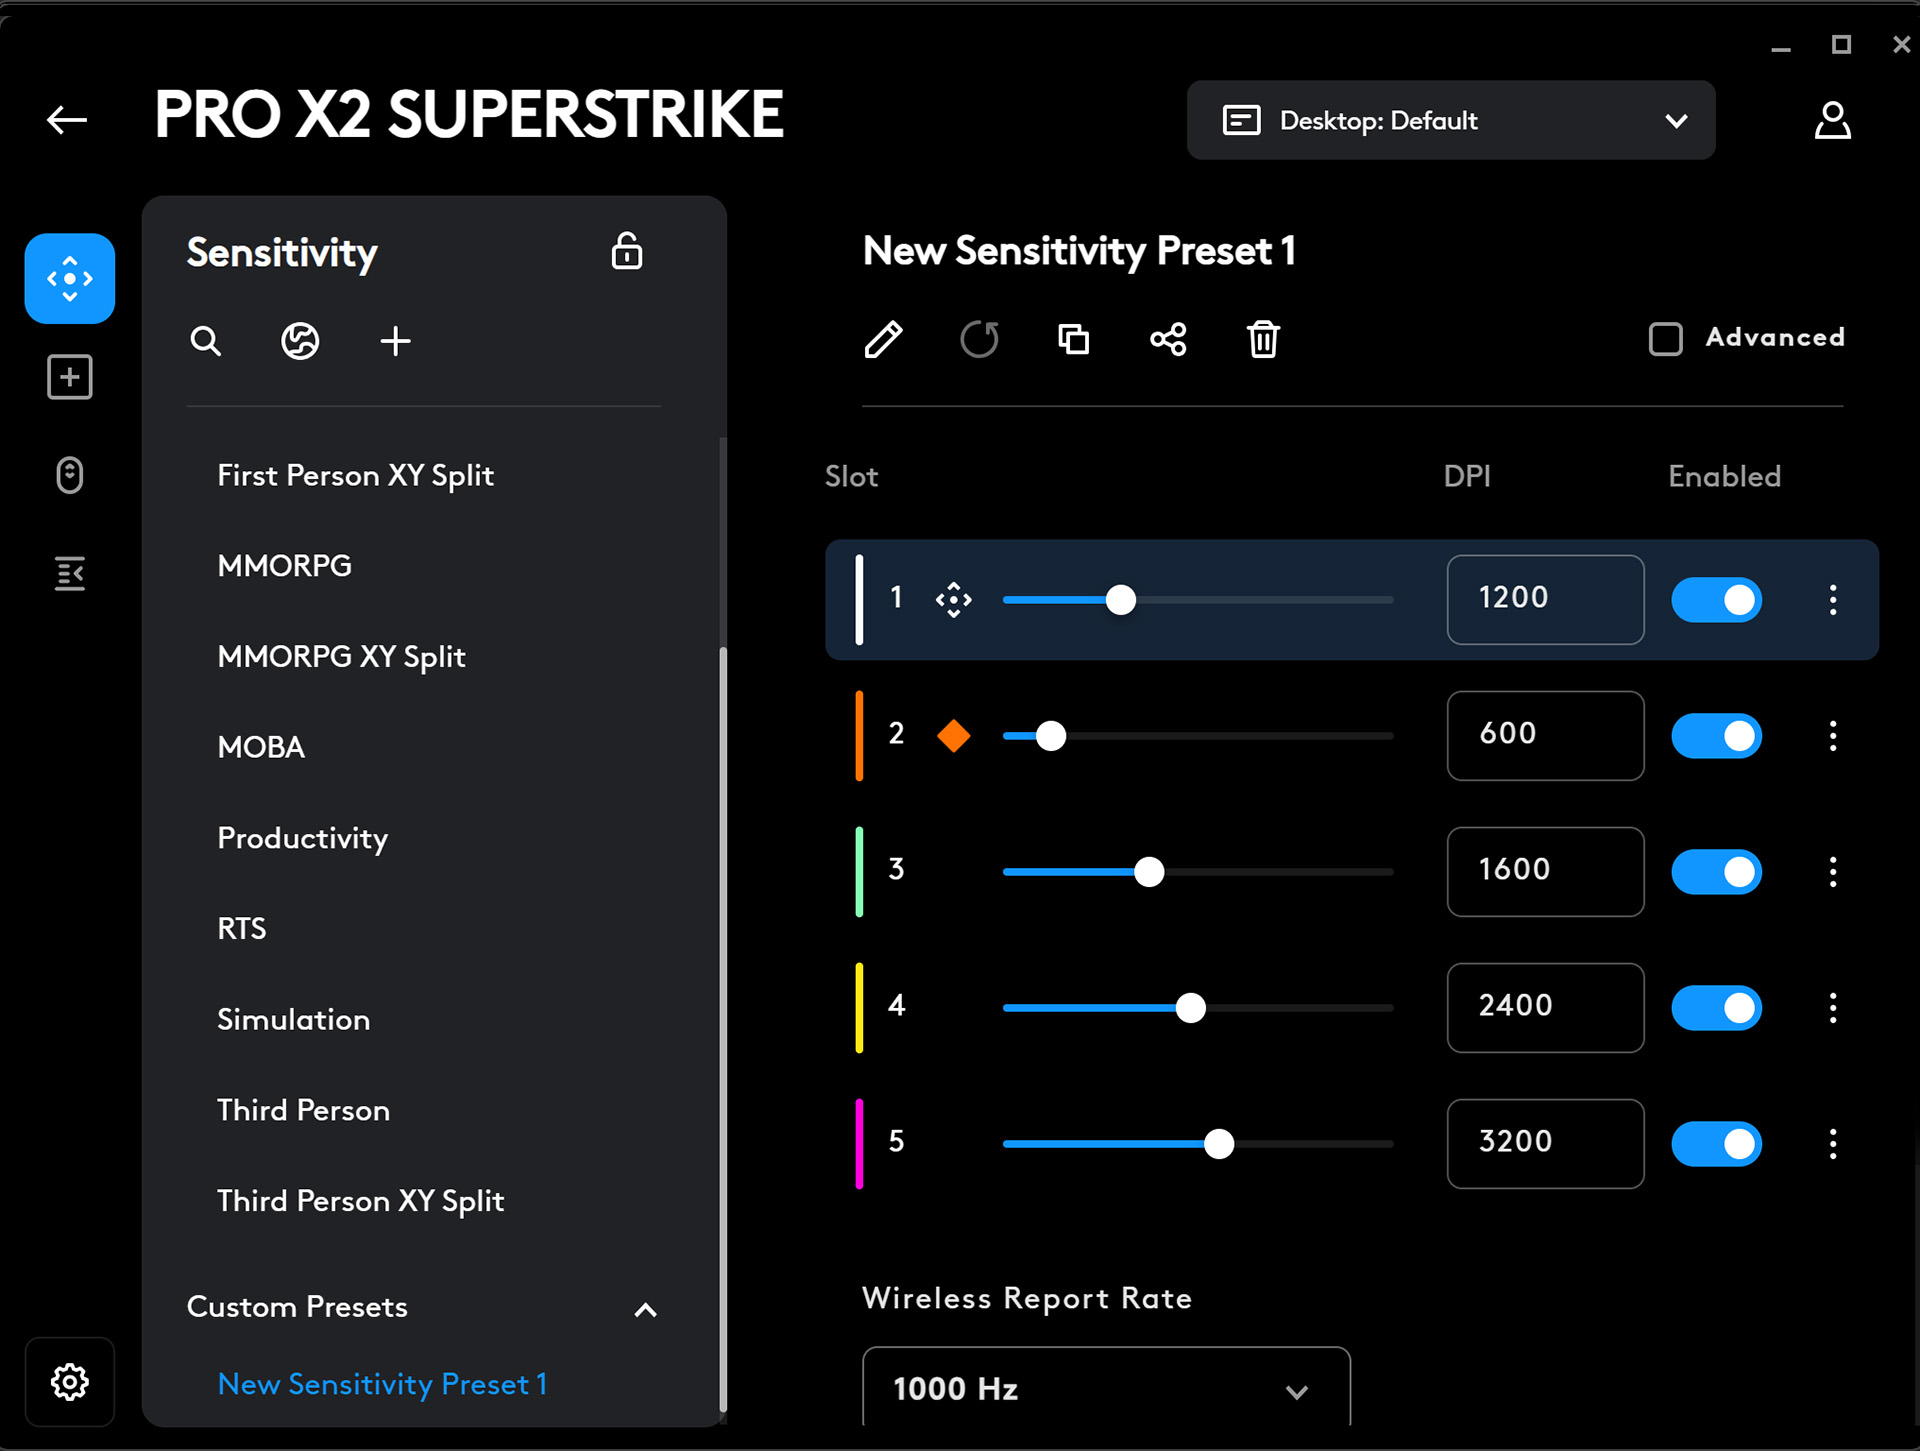Click the slot 4 DPI slider handle
This screenshot has width=1920, height=1451.
[1190, 1008]
